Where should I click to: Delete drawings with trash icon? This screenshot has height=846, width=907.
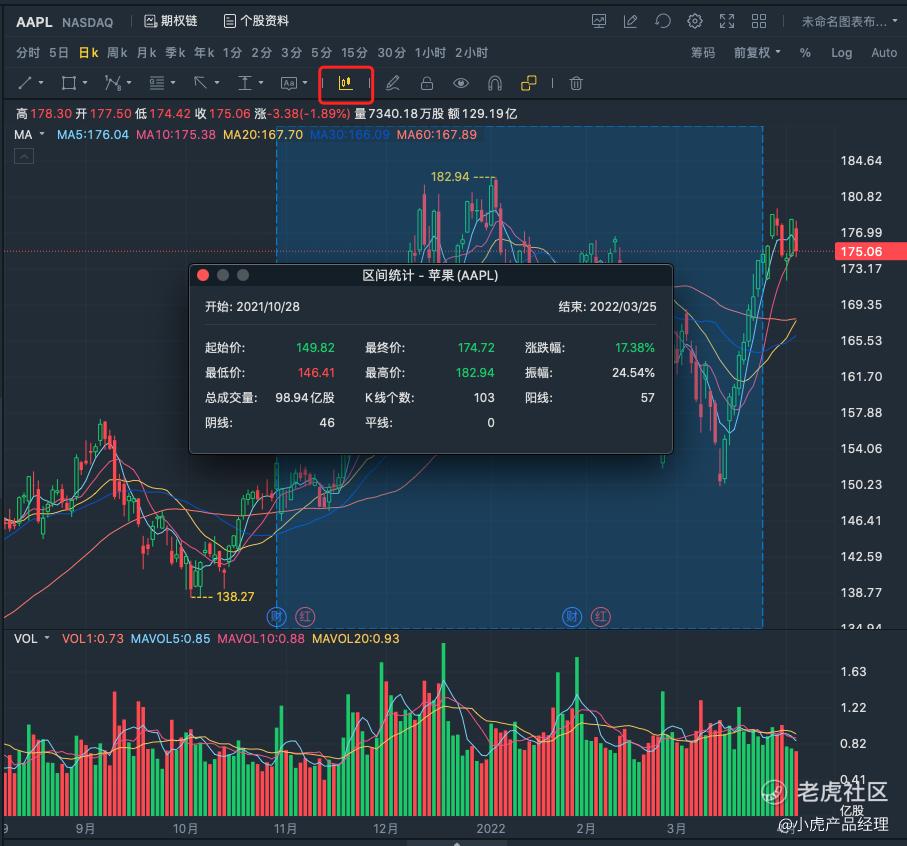pos(576,83)
